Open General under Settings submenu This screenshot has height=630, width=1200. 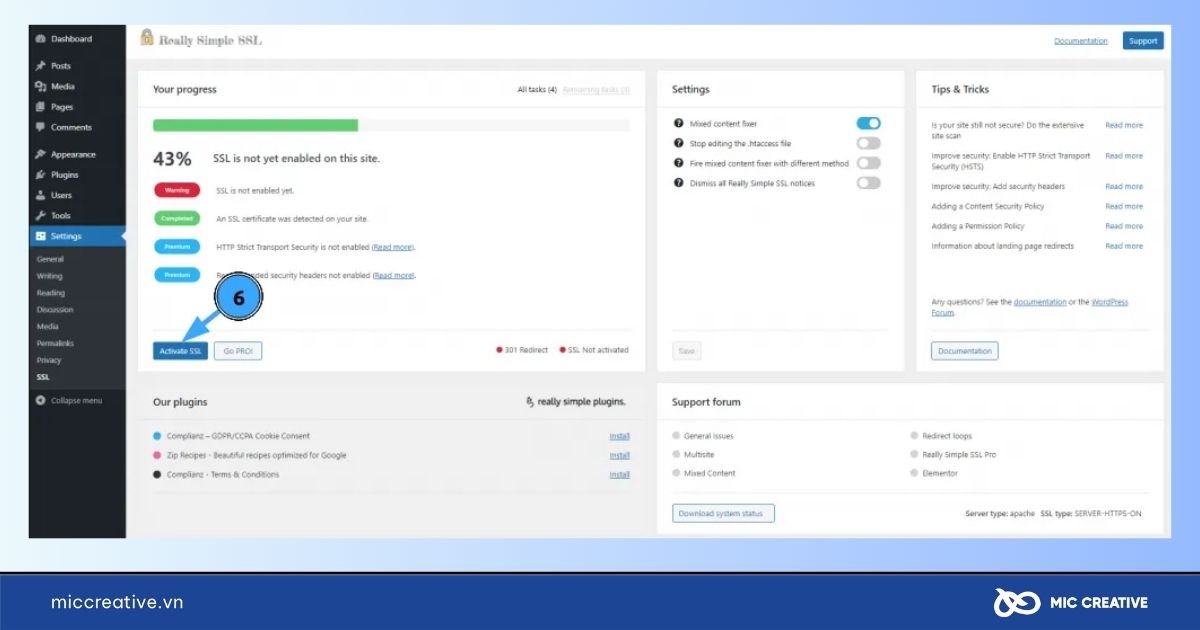click(50, 260)
